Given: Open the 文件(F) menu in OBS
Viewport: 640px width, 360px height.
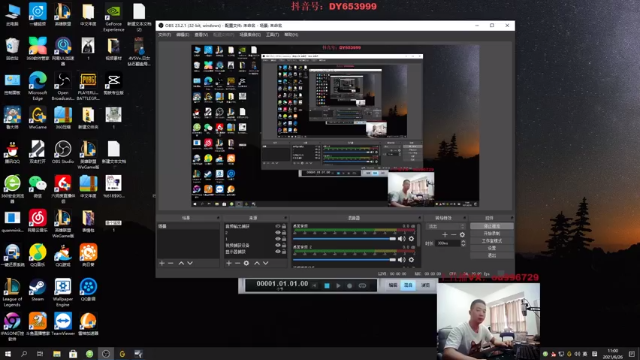Looking at the screenshot, I should [164, 35].
